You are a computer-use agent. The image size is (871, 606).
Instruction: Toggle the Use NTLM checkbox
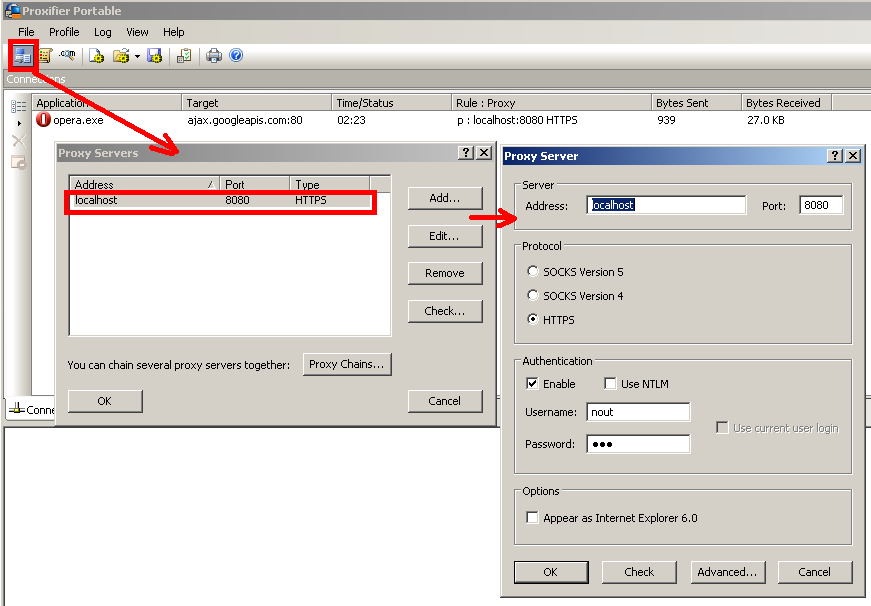610,383
